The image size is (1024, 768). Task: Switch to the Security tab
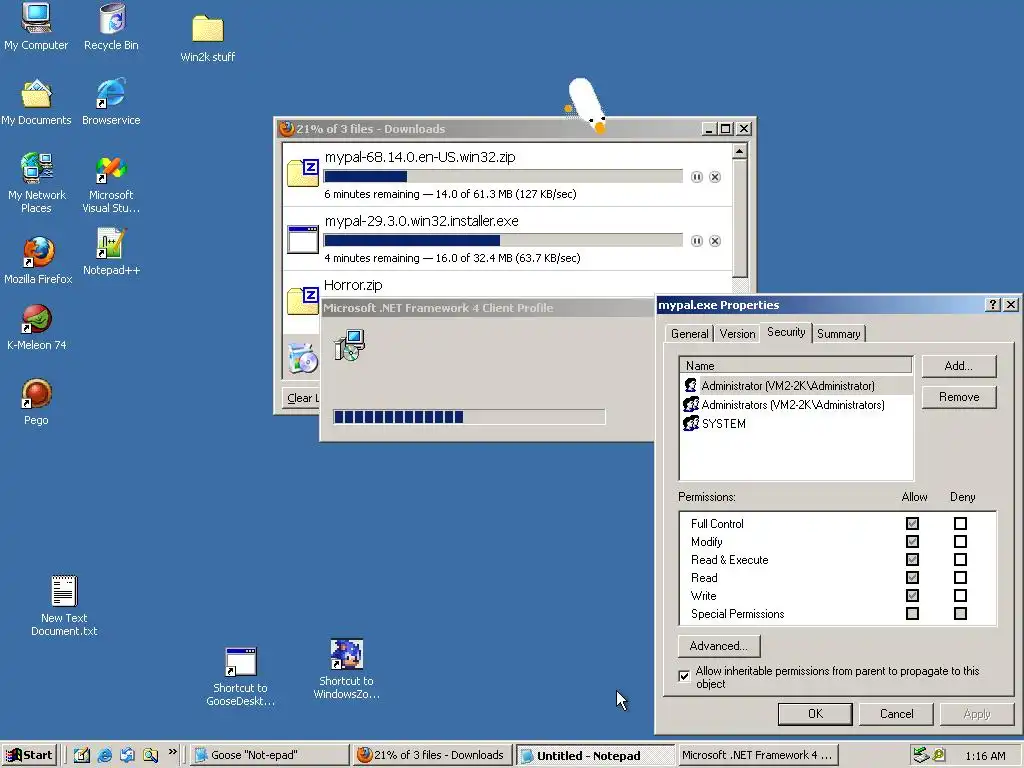click(x=786, y=332)
